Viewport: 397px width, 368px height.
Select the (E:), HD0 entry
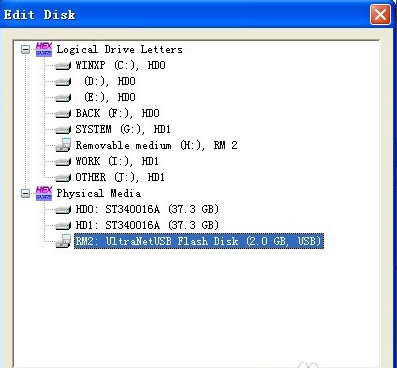[110, 97]
